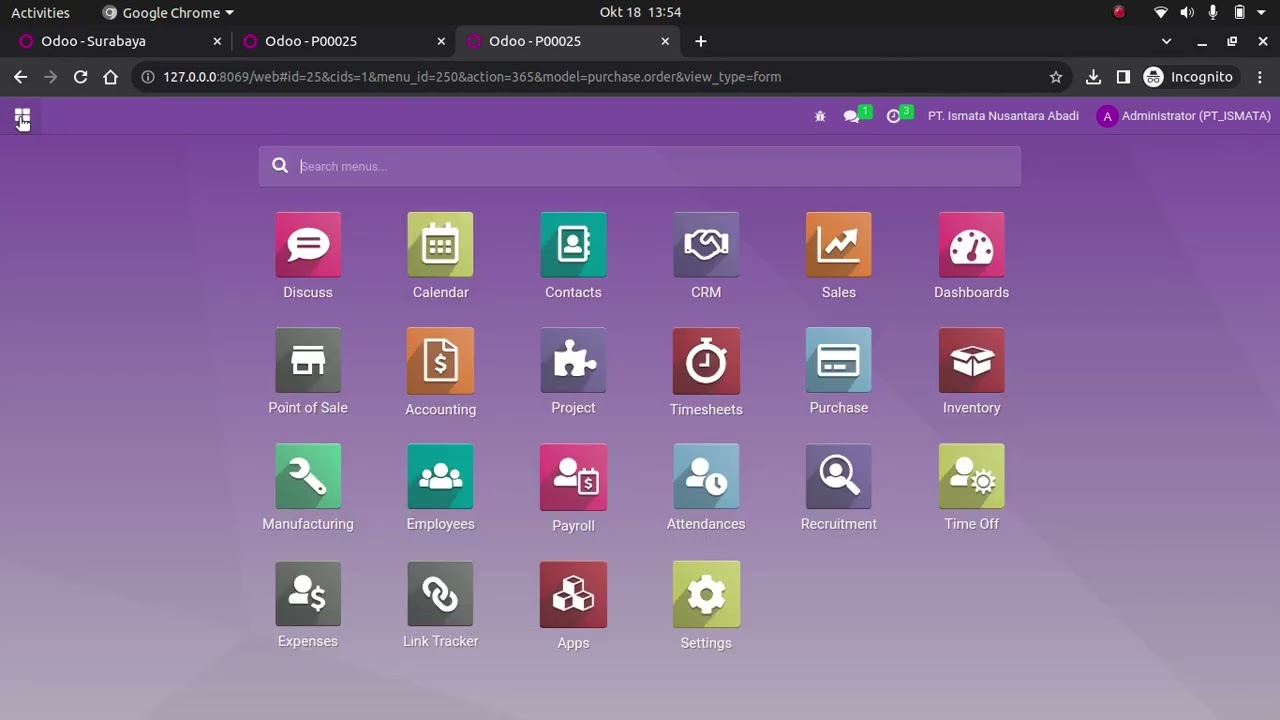Click the Odoo home menu grid icon
1280x720 pixels.
(22, 117)
